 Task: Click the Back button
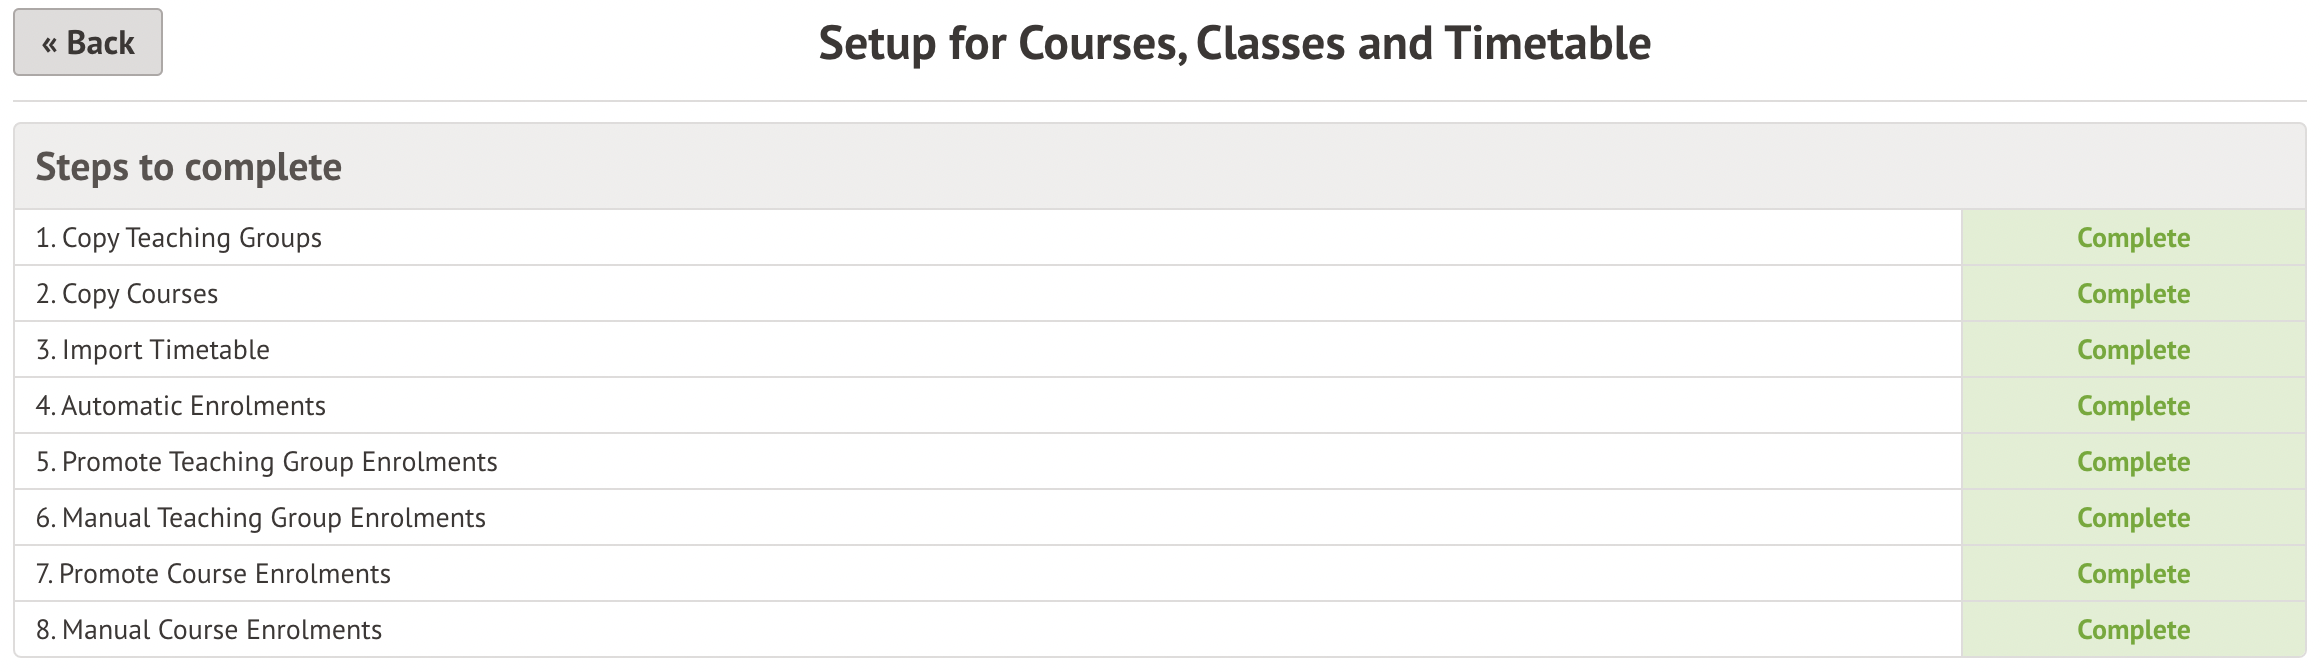coord(88,43)
